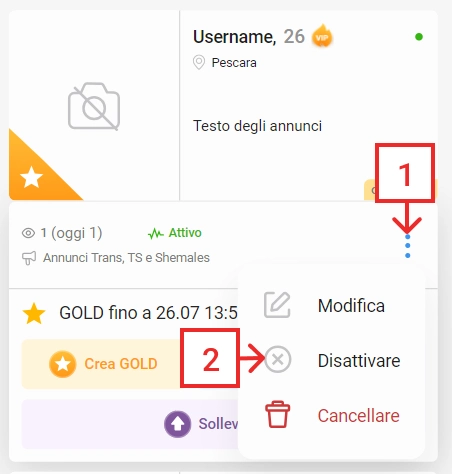Click the Attivo status indicator
The height and width of the screenshot is (474, 452).
click(175, 233)
